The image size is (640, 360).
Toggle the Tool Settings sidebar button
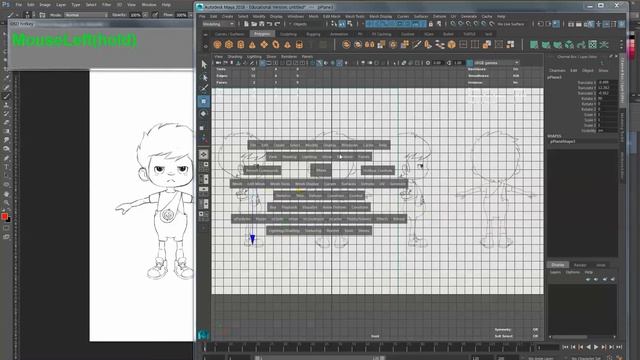pos(614,24)
